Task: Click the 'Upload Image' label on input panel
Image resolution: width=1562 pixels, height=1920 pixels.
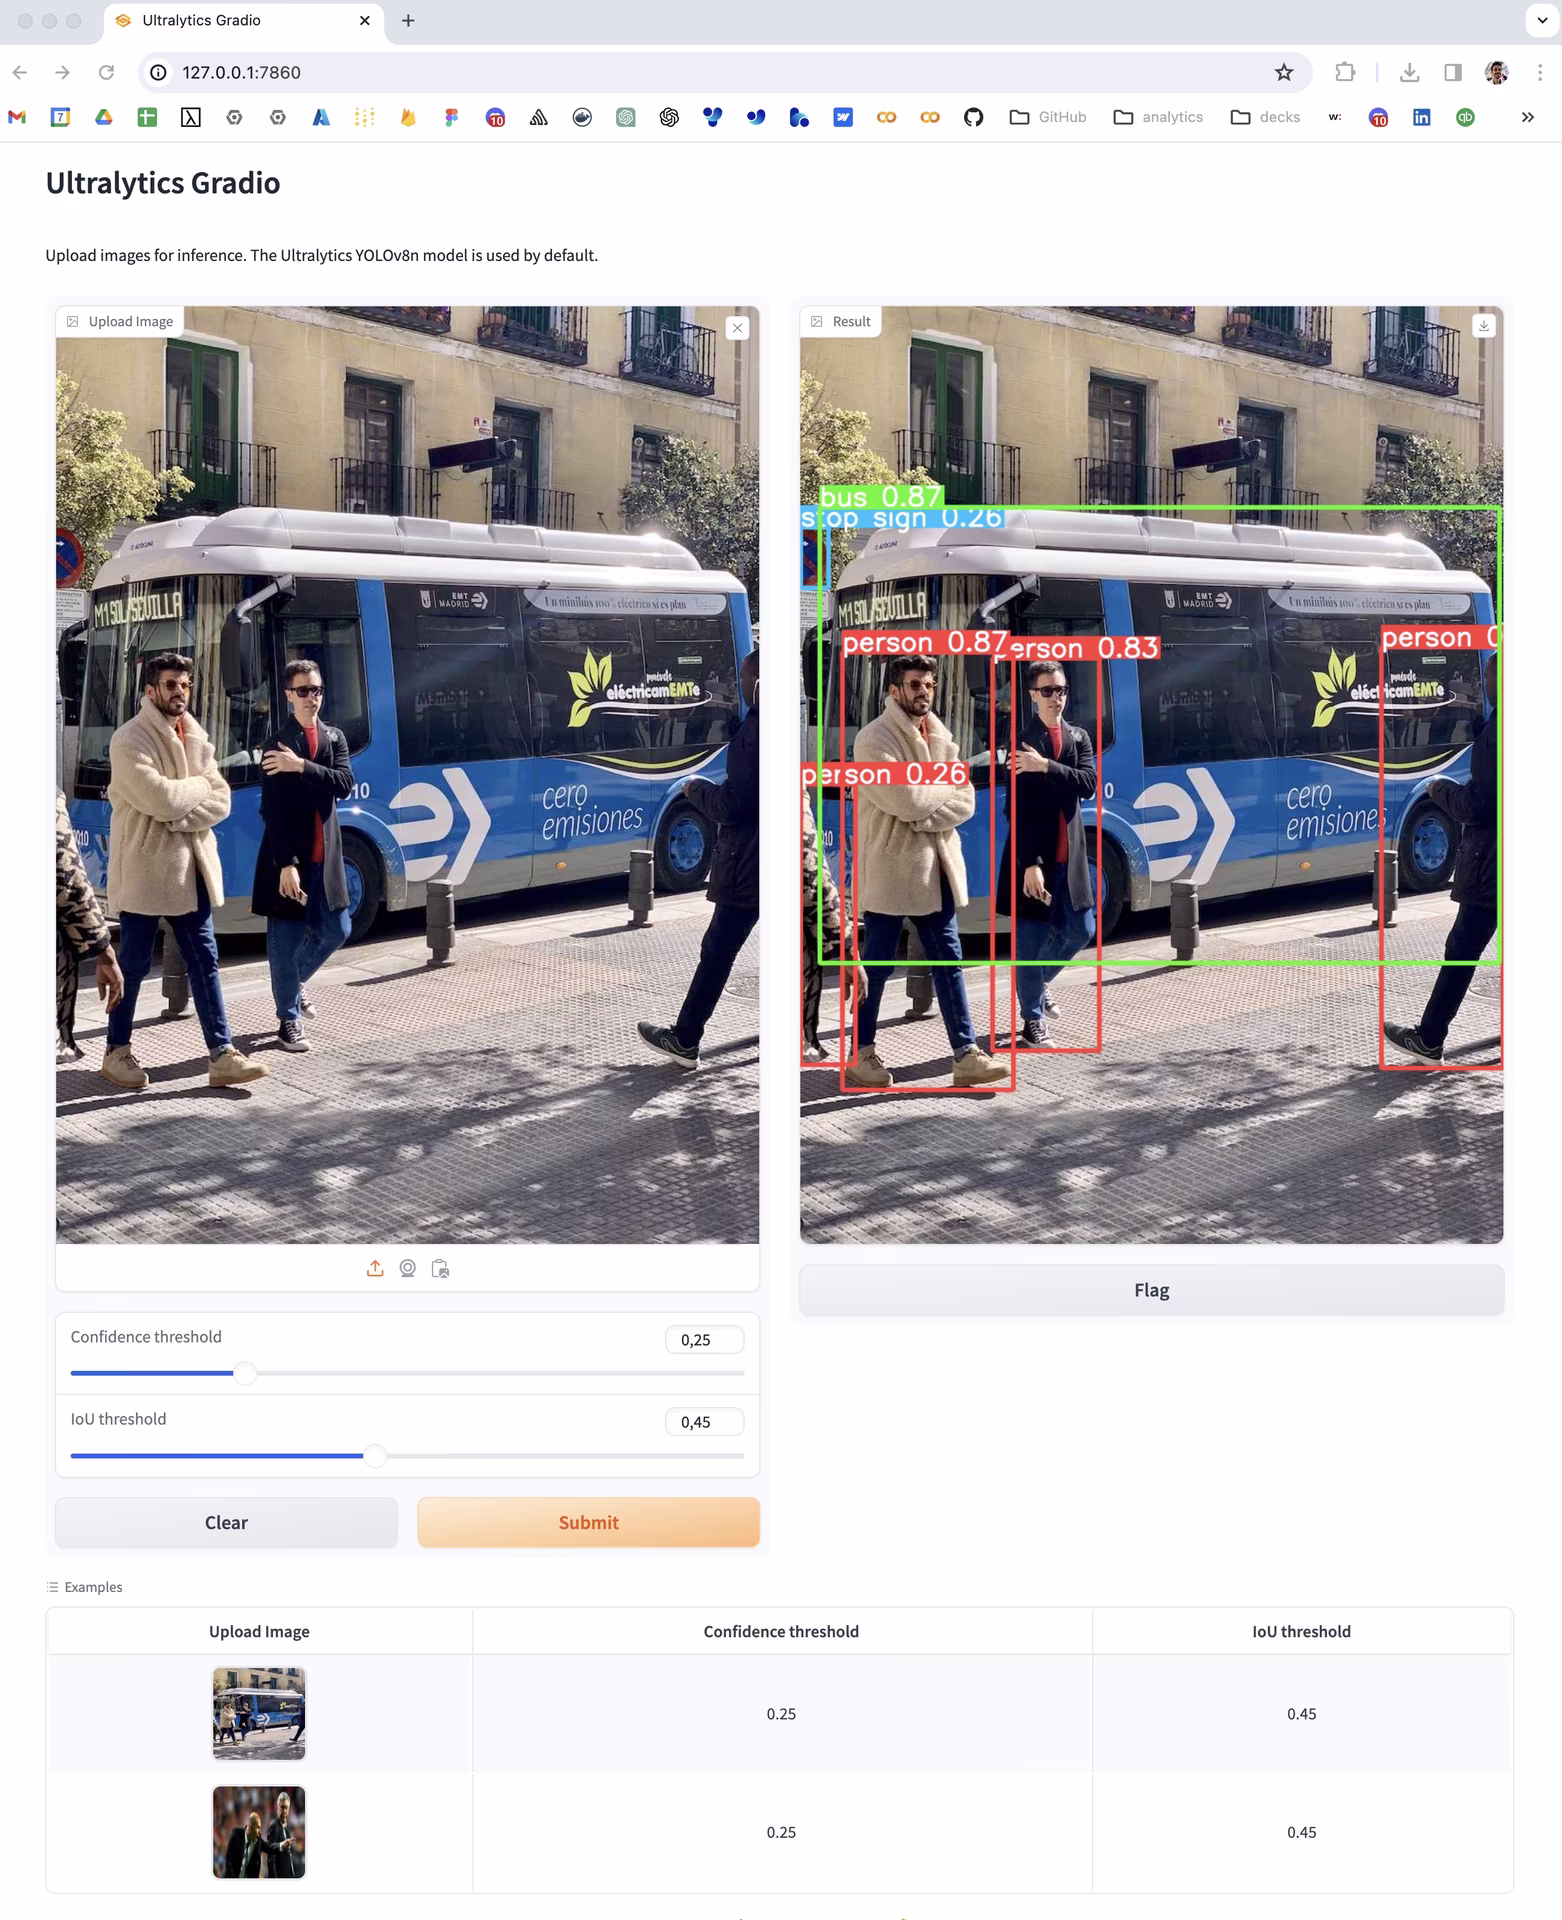Action: [120, 321]
